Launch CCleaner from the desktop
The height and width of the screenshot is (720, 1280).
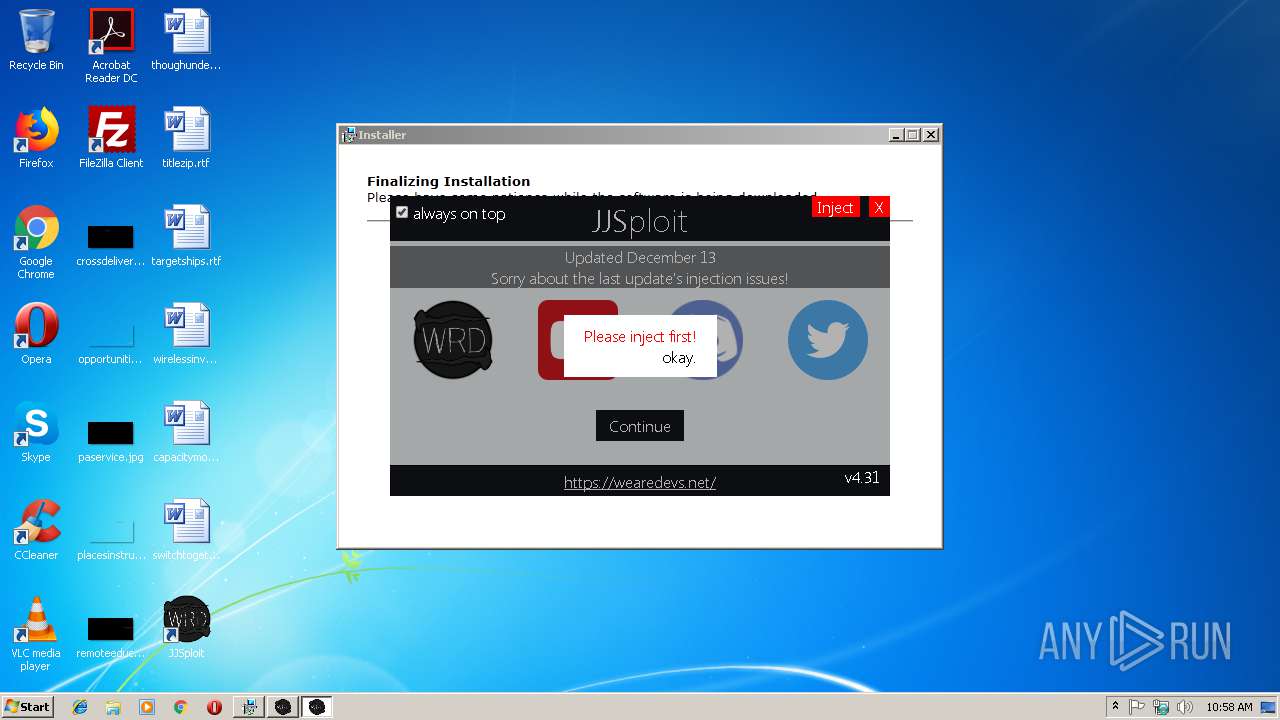point(36,531)
